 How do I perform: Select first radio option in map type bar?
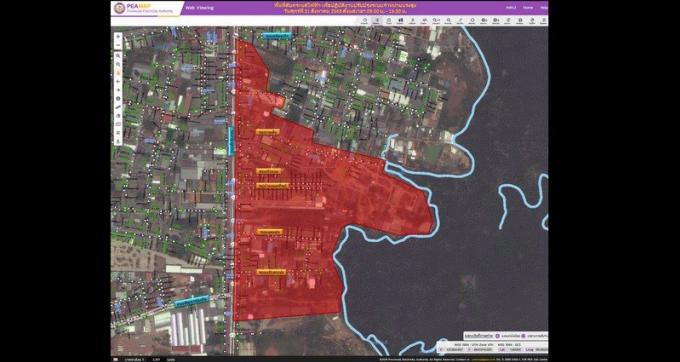497,336
